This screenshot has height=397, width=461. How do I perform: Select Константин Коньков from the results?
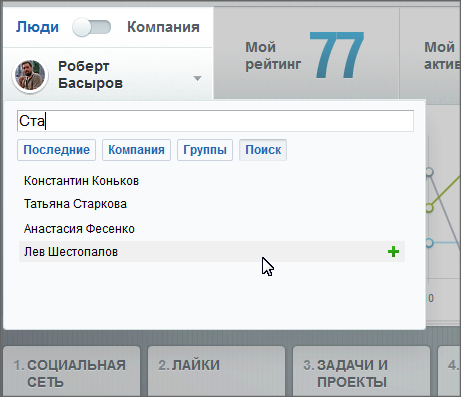pos(81,181)
